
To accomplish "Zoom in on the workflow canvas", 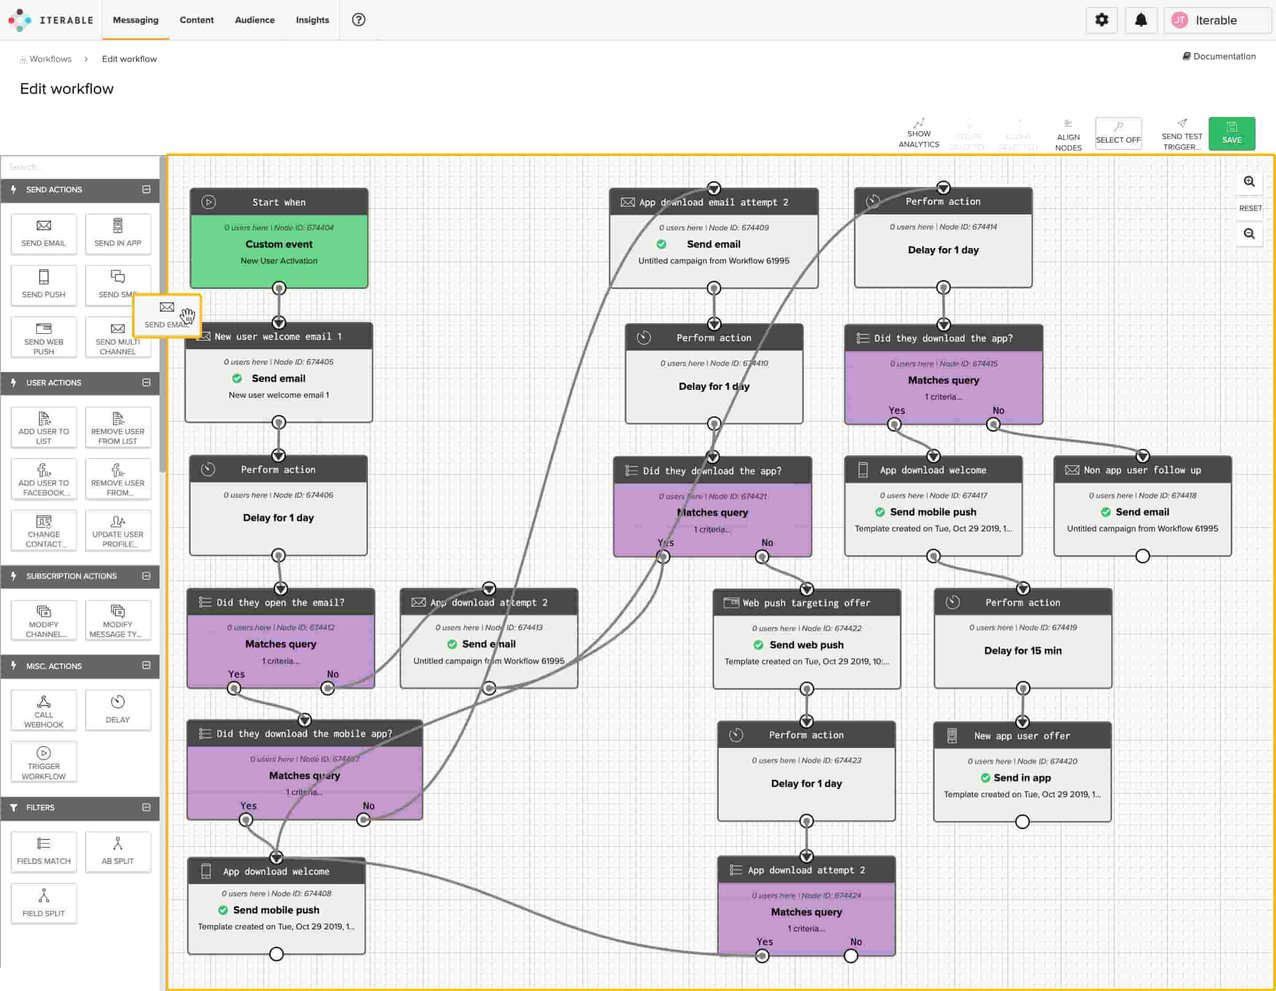I will (x=1249, y=182).
